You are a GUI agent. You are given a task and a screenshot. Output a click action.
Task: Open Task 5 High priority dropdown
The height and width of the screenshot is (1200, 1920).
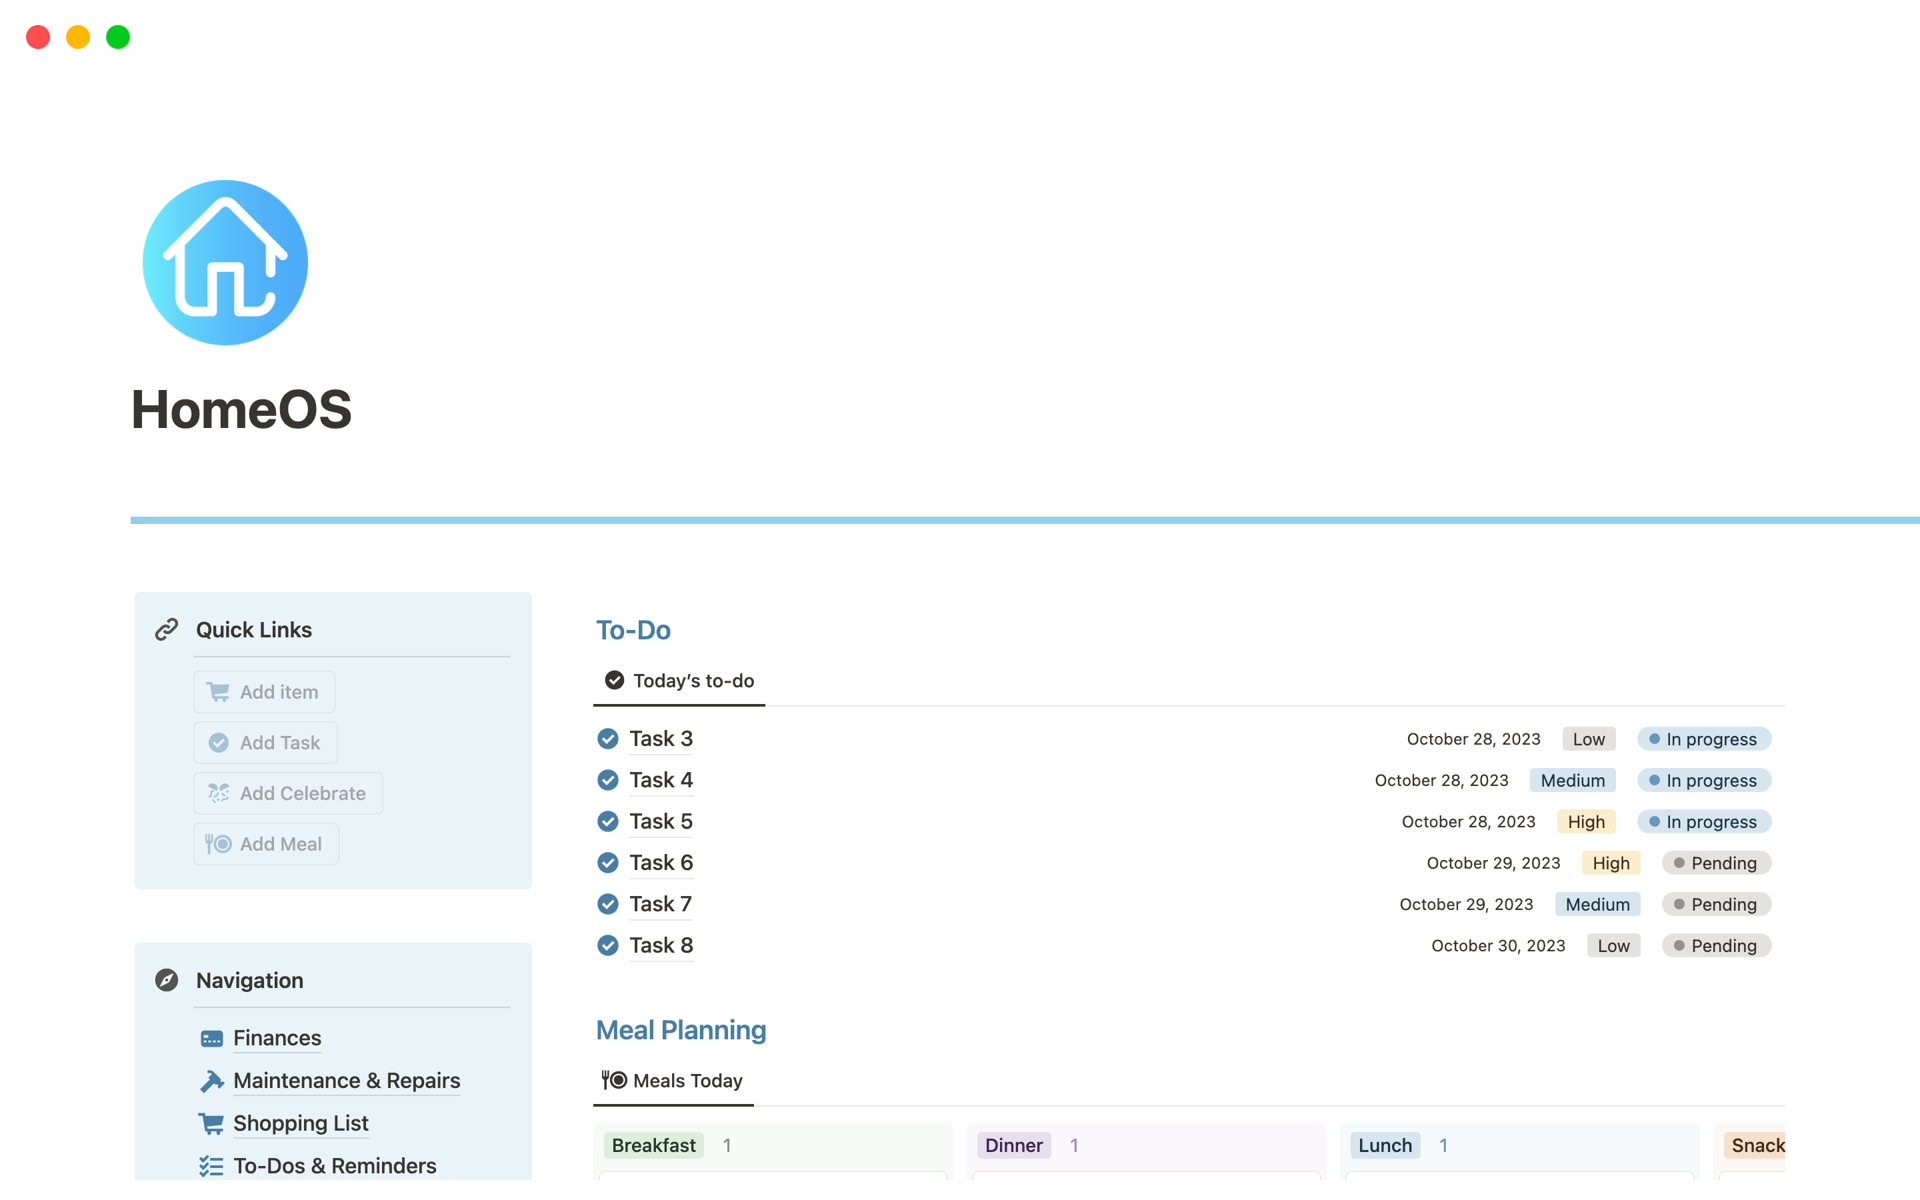1585,822
